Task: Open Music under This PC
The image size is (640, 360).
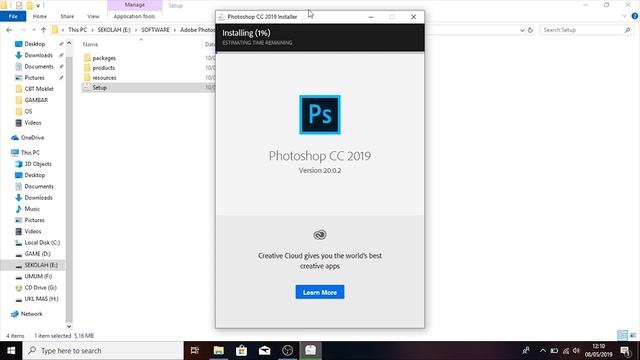Action: (32, 209)
